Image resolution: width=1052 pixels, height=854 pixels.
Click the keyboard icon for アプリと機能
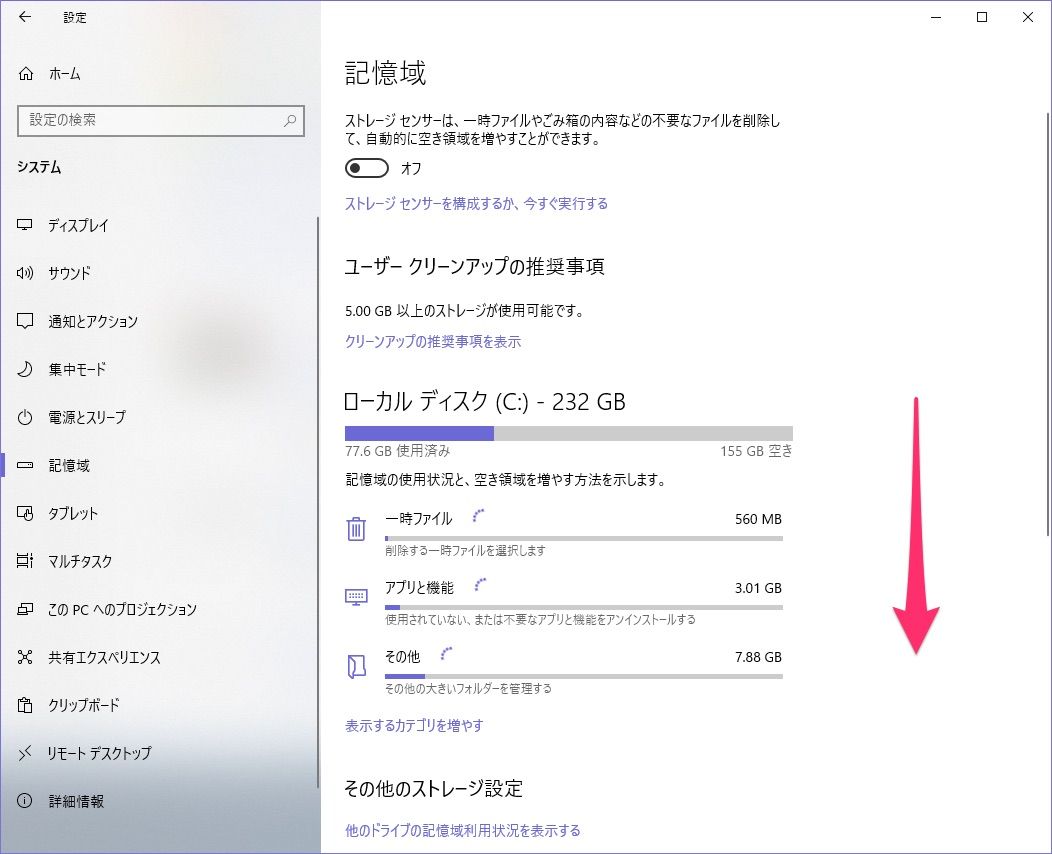[x=356, y=596]
